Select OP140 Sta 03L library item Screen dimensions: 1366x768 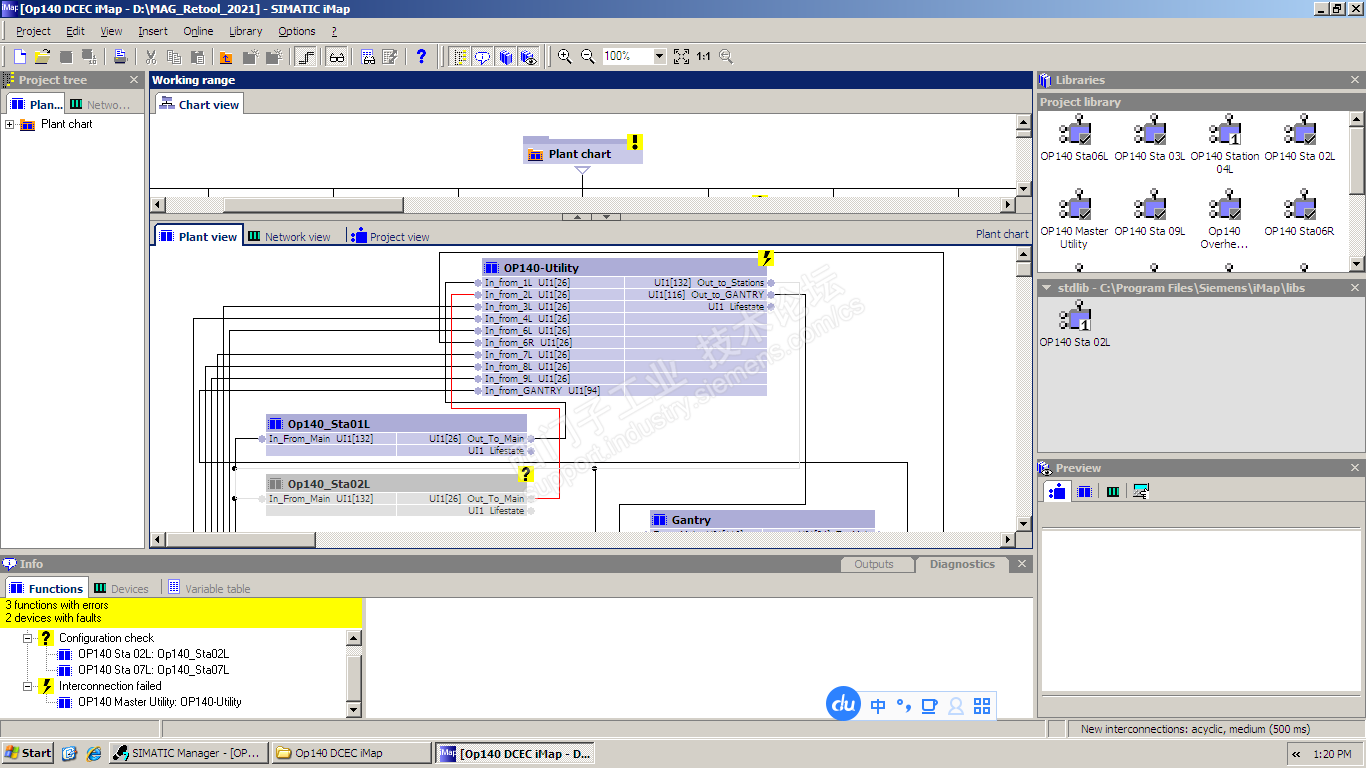1150,138
